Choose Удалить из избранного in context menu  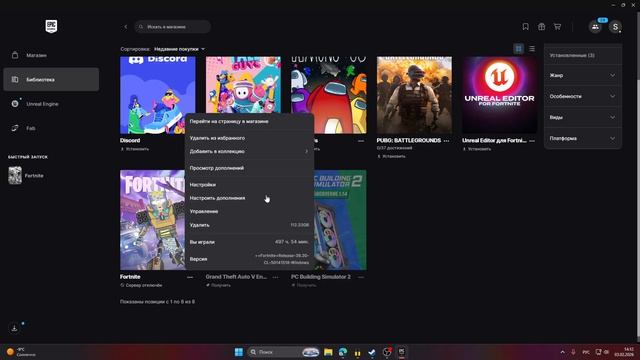pyautogui.click(x=249, y=138)
